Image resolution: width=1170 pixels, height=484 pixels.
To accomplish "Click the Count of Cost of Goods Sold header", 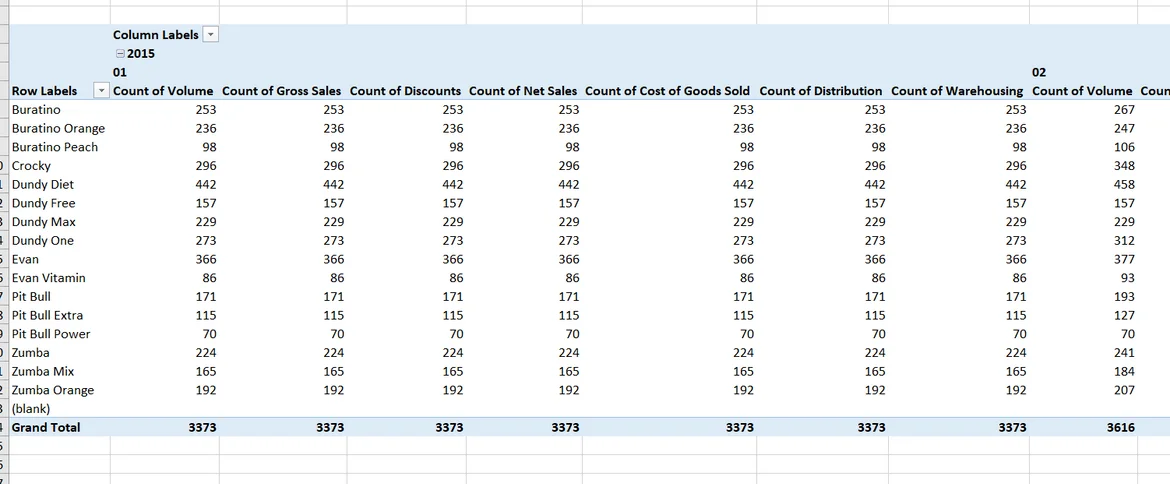I will (669, 91).
